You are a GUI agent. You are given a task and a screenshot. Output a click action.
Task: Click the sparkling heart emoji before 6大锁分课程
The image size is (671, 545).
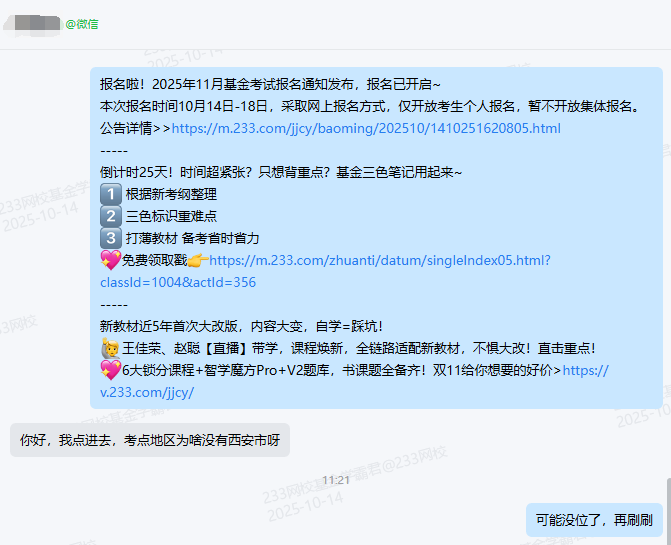(x=111, y=370)
